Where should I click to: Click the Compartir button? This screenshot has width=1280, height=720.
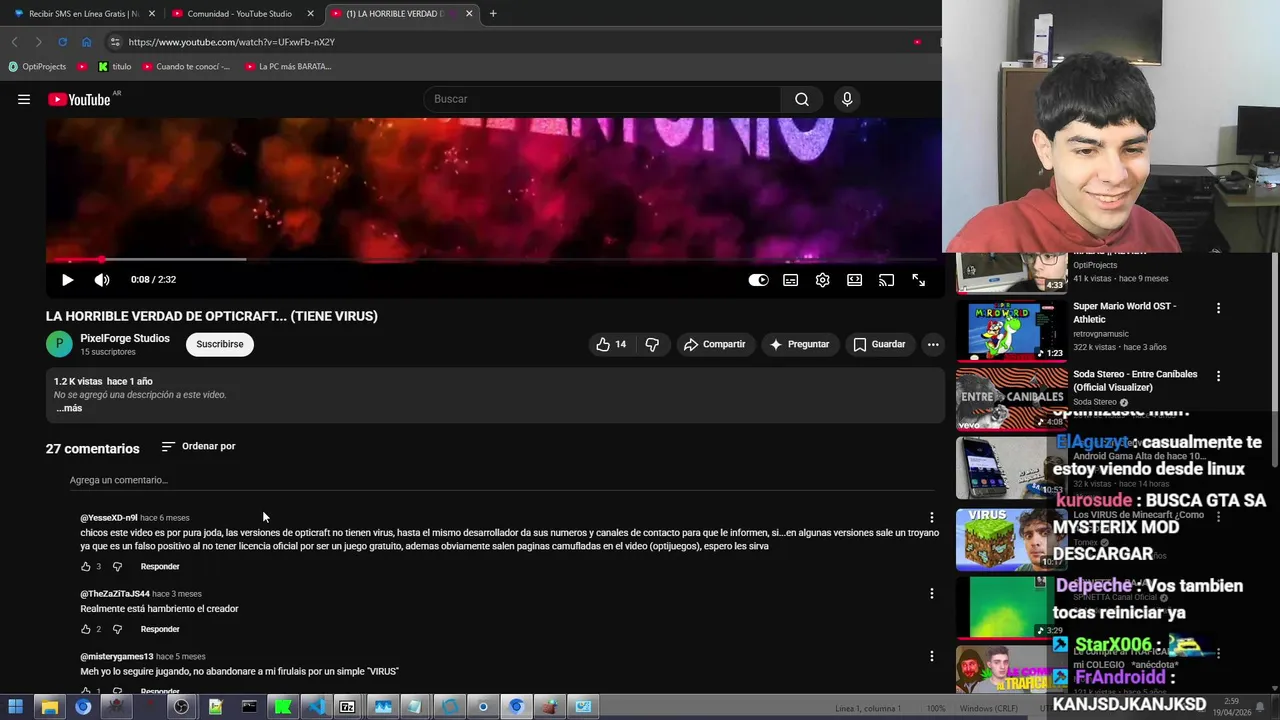pos(714,344)
